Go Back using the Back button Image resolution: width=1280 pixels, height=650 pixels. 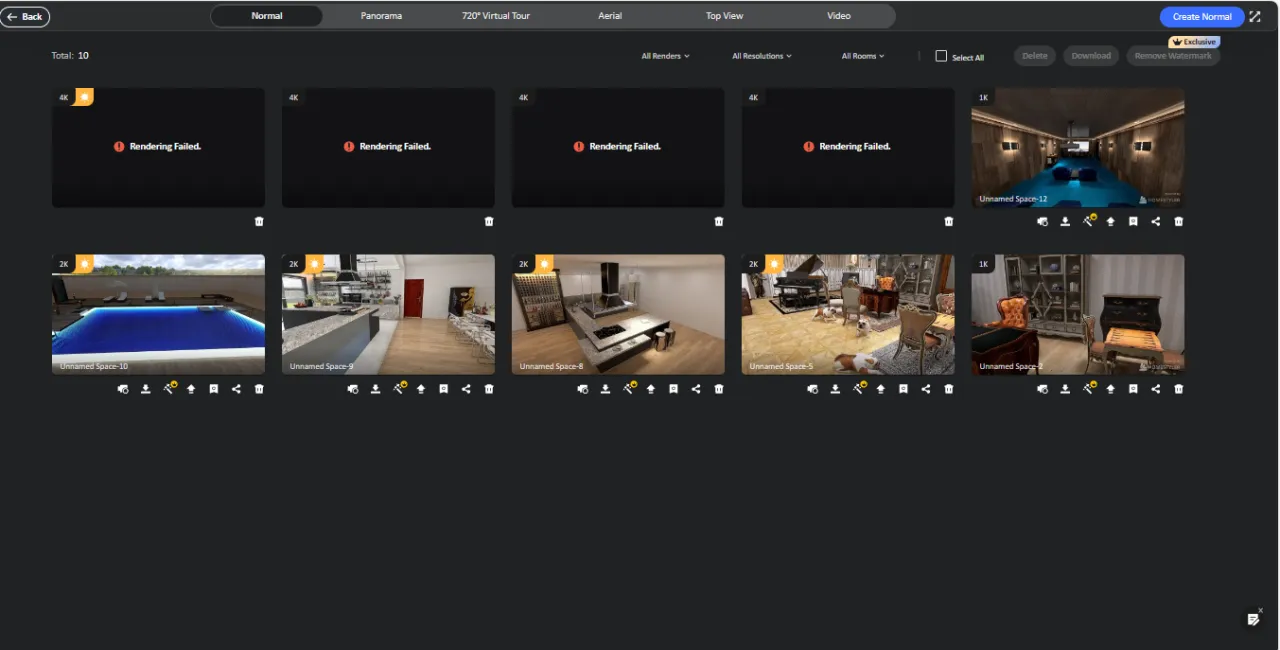[x=25, y=17]
